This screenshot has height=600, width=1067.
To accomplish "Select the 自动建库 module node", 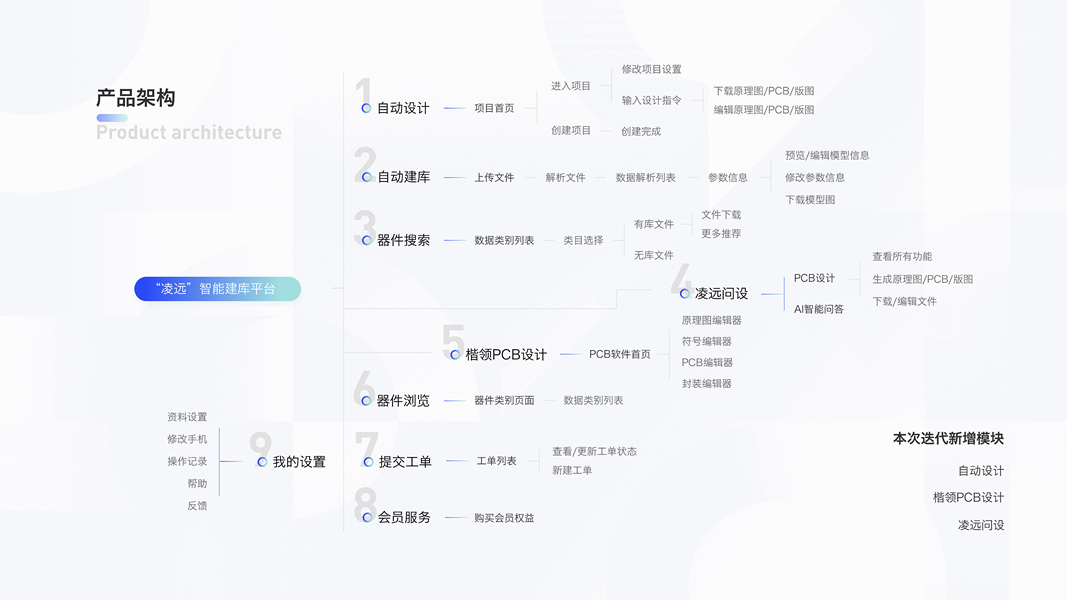I will pos(404,177).
